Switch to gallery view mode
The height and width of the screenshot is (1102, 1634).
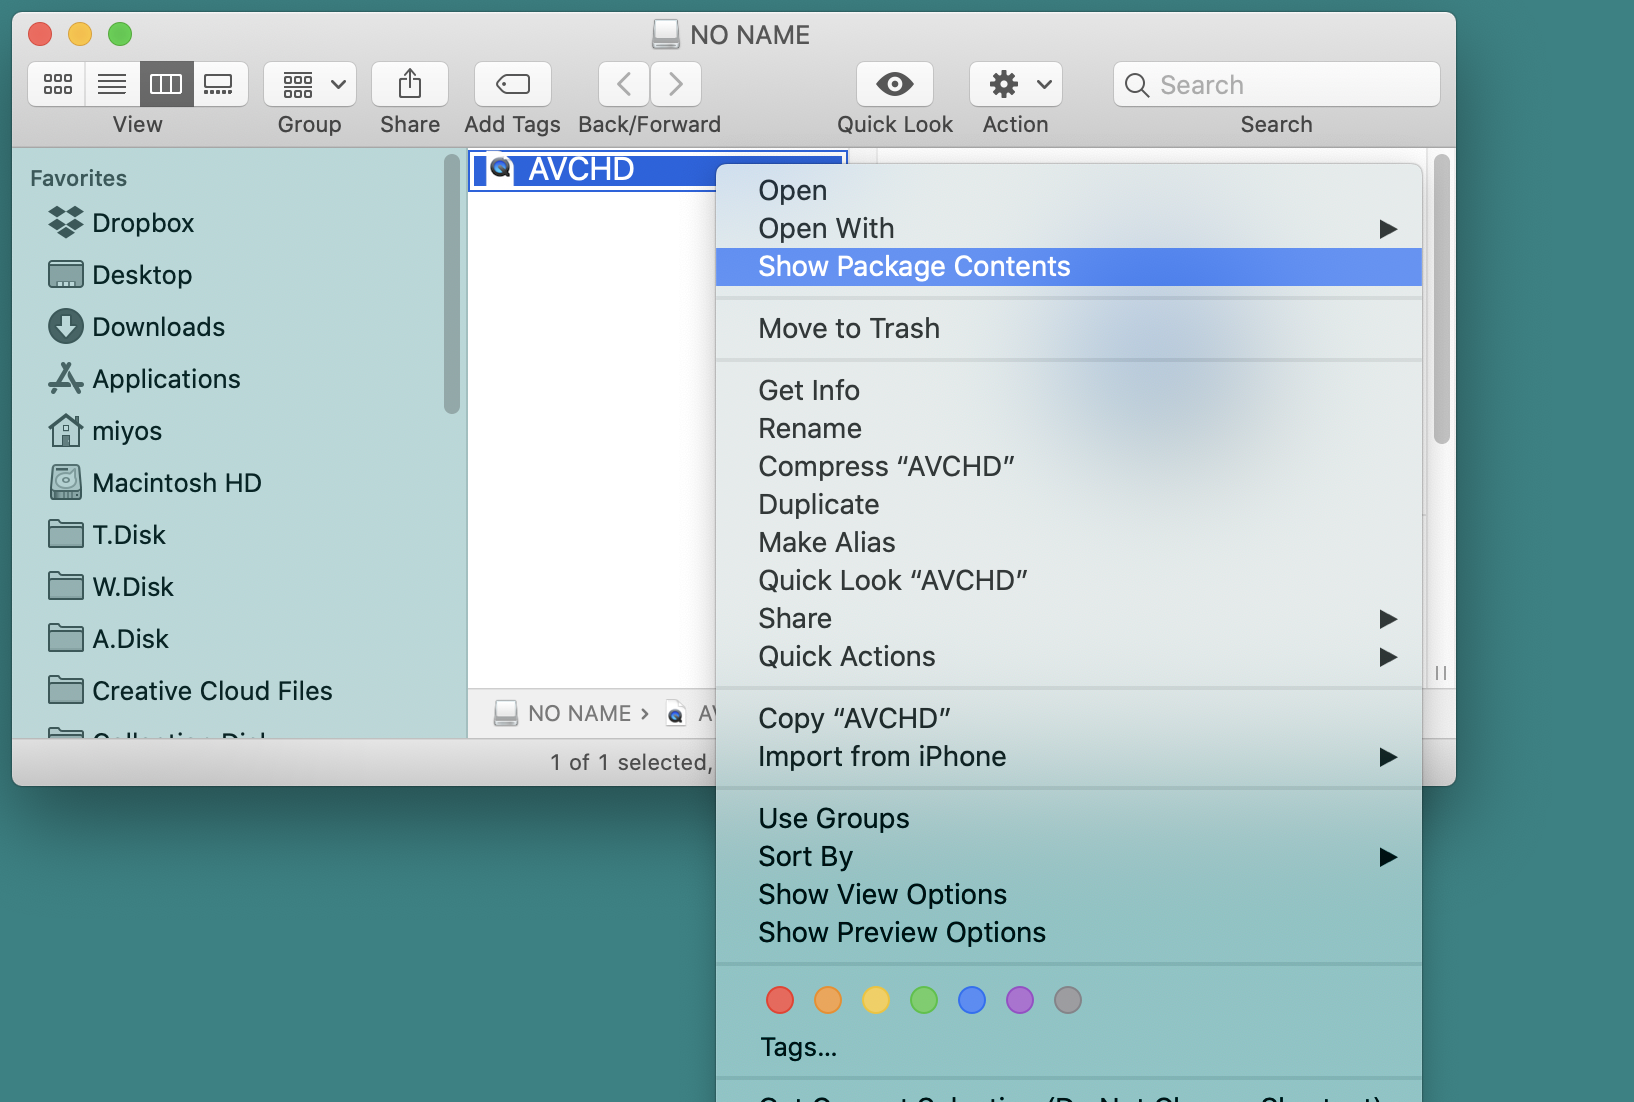coord(219,84)
